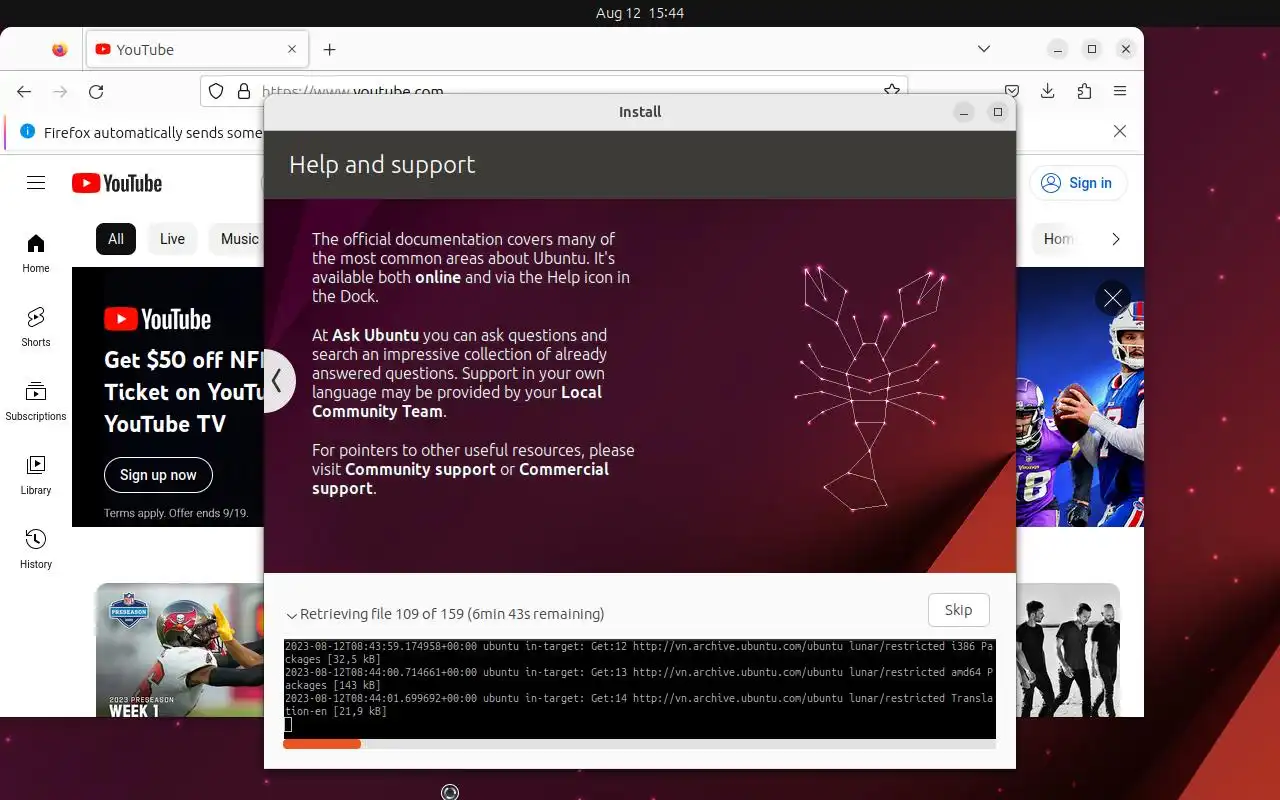Click the Help and support heading
This screenshot has height=800, width=1280.
(x=382, y=165)
